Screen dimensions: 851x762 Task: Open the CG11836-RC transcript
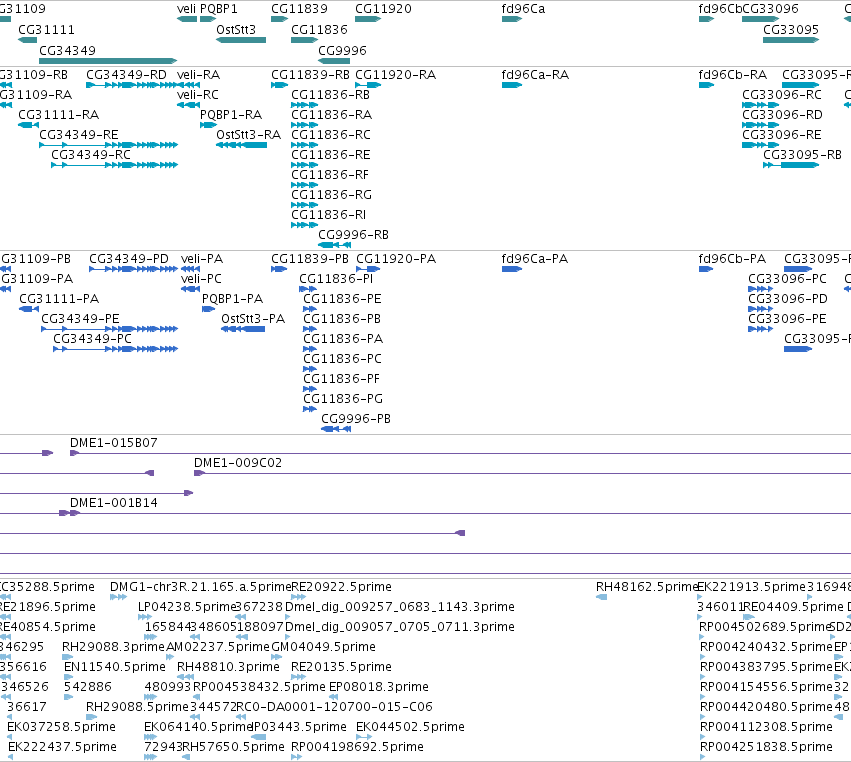coord(331,135)
